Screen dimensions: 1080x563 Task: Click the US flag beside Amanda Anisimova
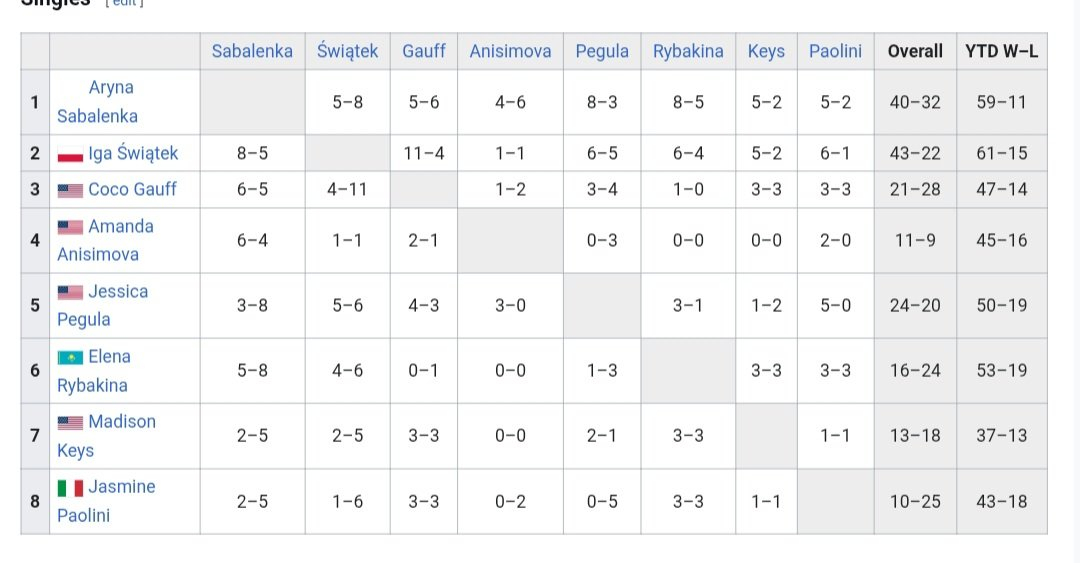pyautogui.click(x=70, y=227)
